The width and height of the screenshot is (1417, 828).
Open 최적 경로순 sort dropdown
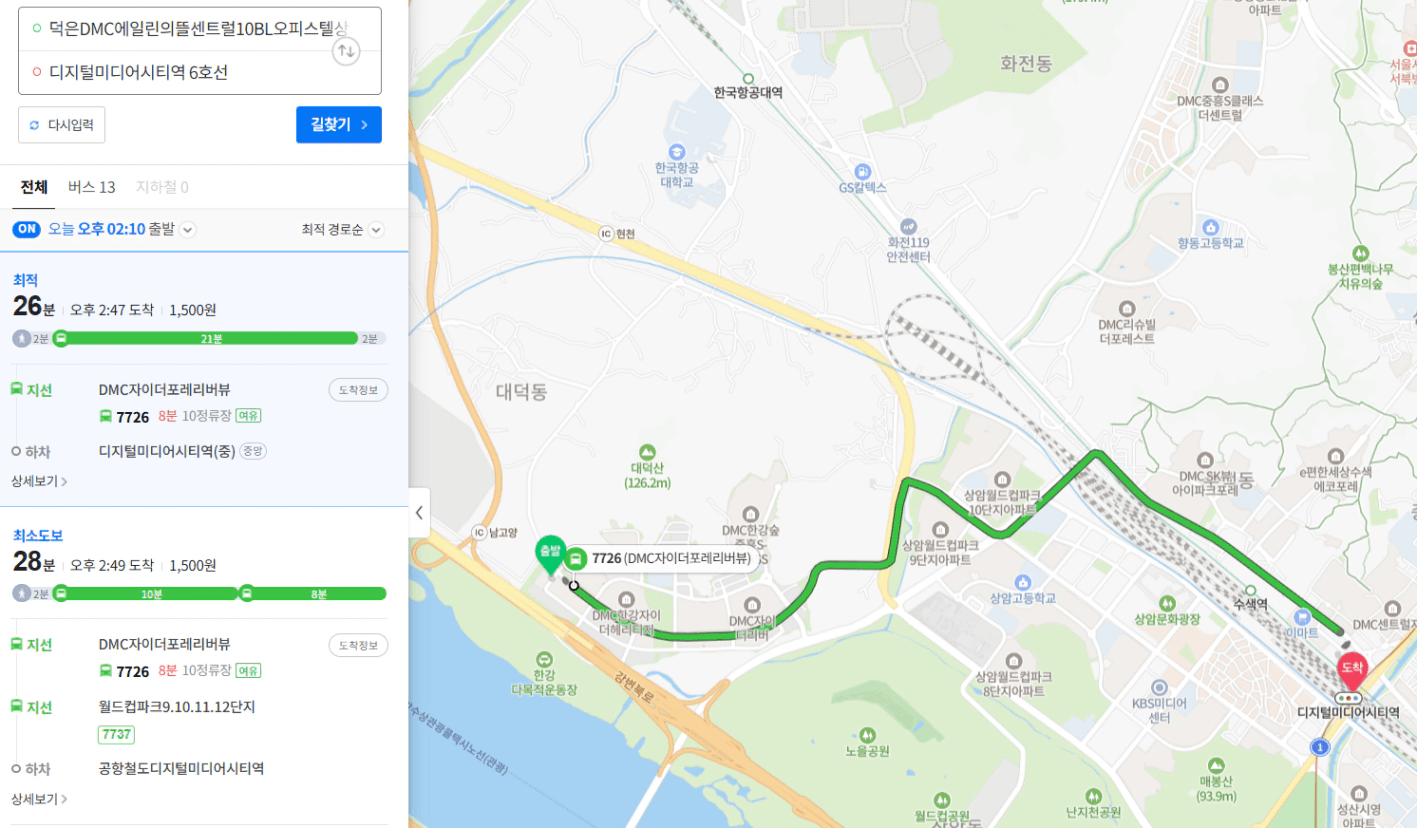342,230
